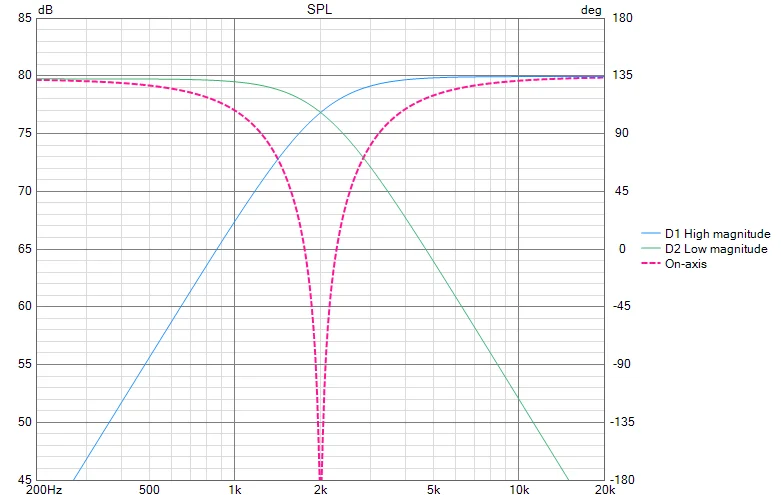Select the On-axis legend entry
Image resolution: width=781 pixels, height=495 pixels.
point(686,264)
